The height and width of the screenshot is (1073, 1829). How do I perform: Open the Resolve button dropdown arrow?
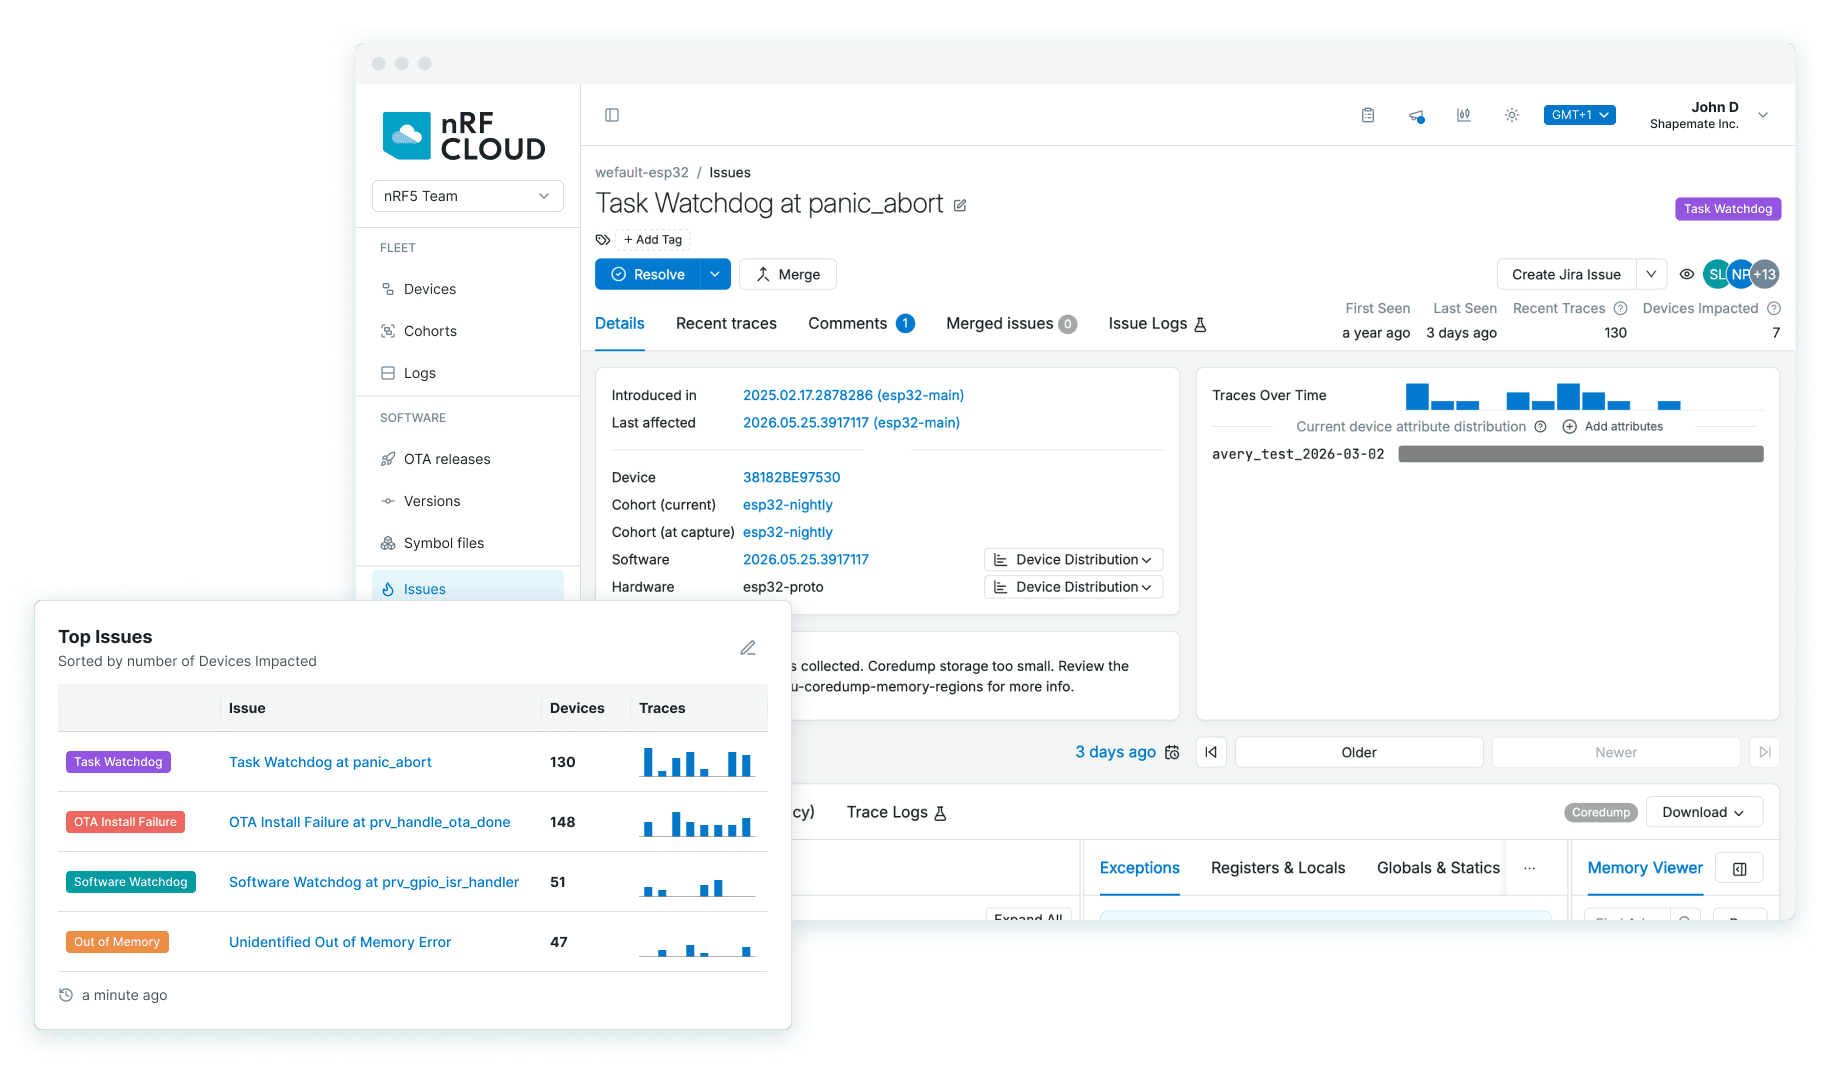pos(715,274)
